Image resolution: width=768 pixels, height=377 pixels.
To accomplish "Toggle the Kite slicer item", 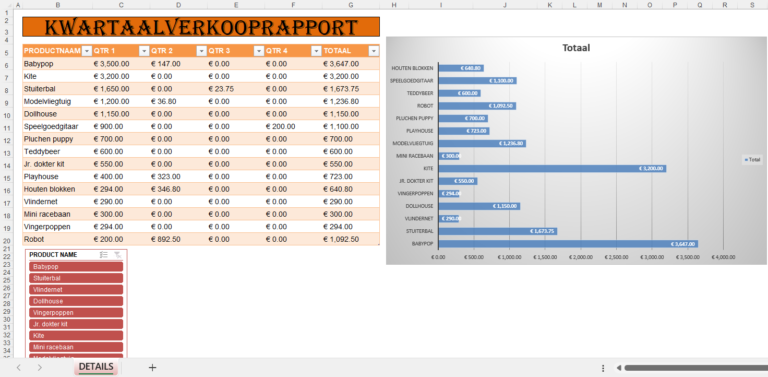I will [76, 335].
